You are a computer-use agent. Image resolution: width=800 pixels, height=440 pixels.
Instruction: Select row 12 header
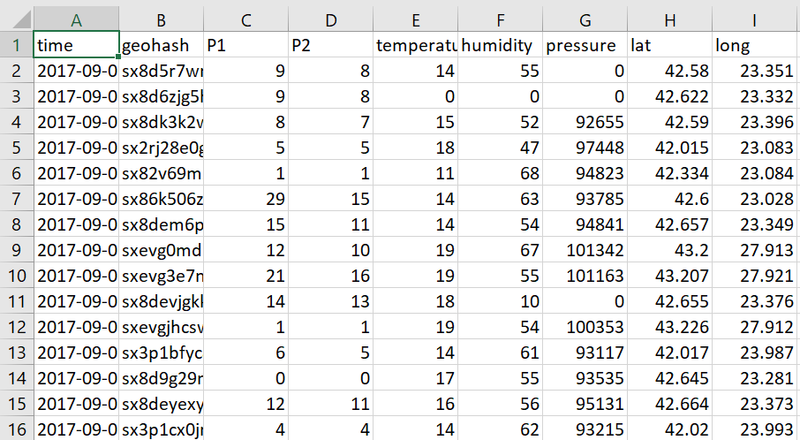pyautogui.click(x=16, y=327)
